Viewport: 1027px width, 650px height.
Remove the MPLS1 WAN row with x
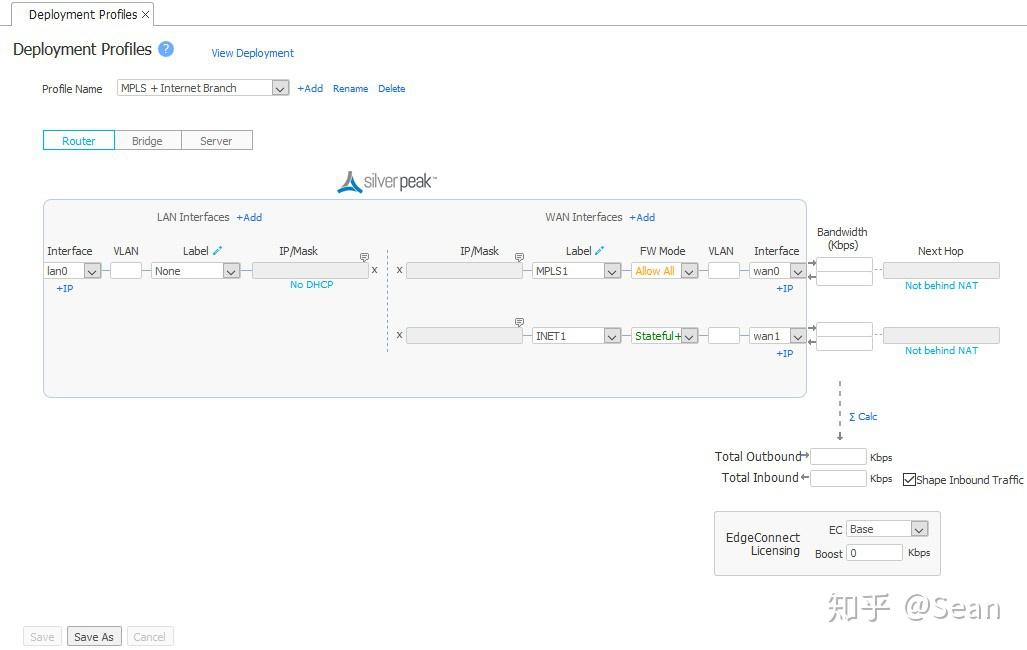[400, 270]
